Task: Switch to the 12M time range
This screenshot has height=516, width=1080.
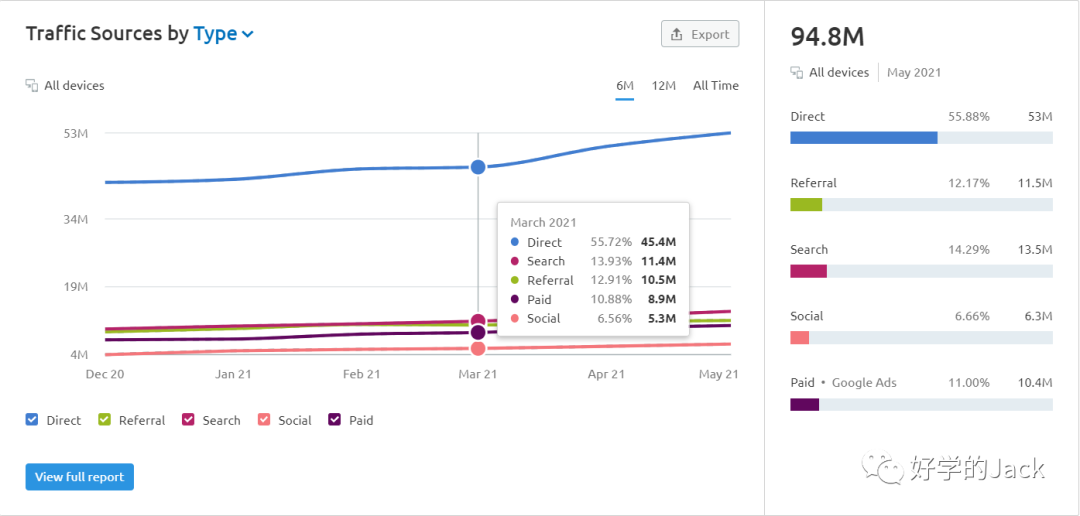Action: (663, 85)
